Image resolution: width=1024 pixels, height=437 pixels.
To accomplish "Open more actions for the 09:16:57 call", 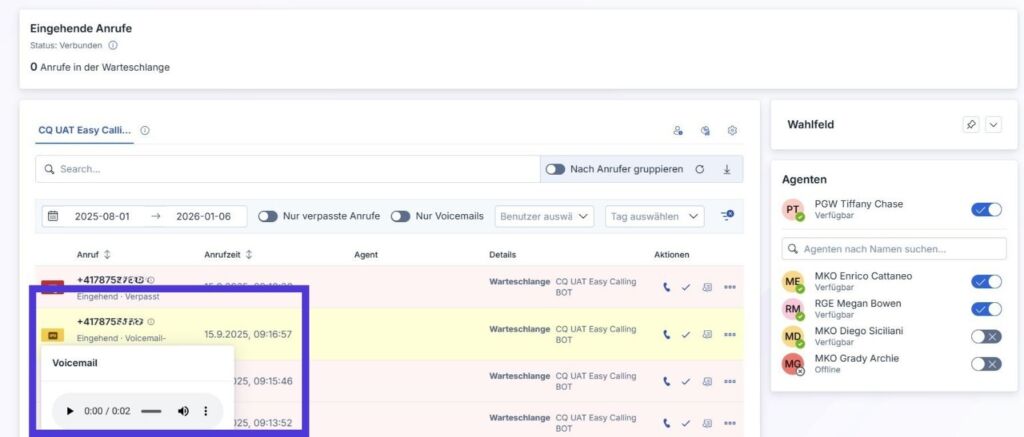I will pyautogui.click(x=729, y=334).
